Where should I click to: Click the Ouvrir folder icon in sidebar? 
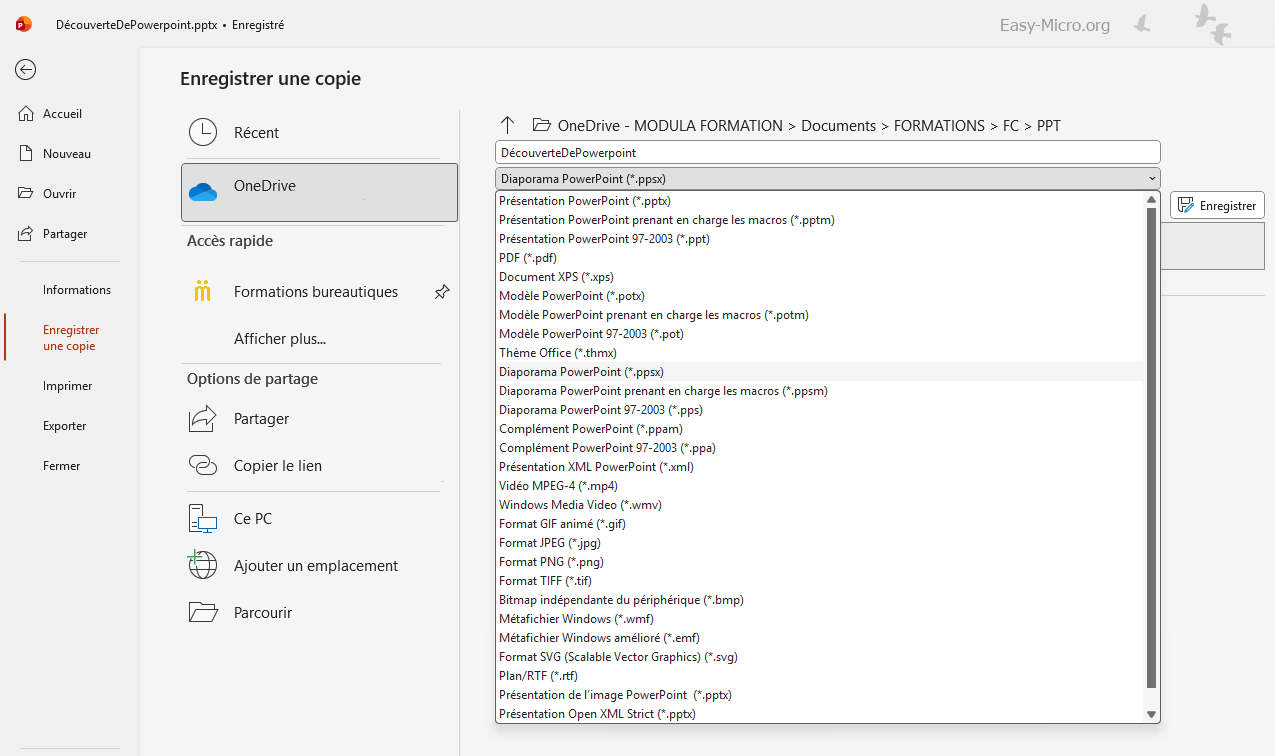(27, 194)
